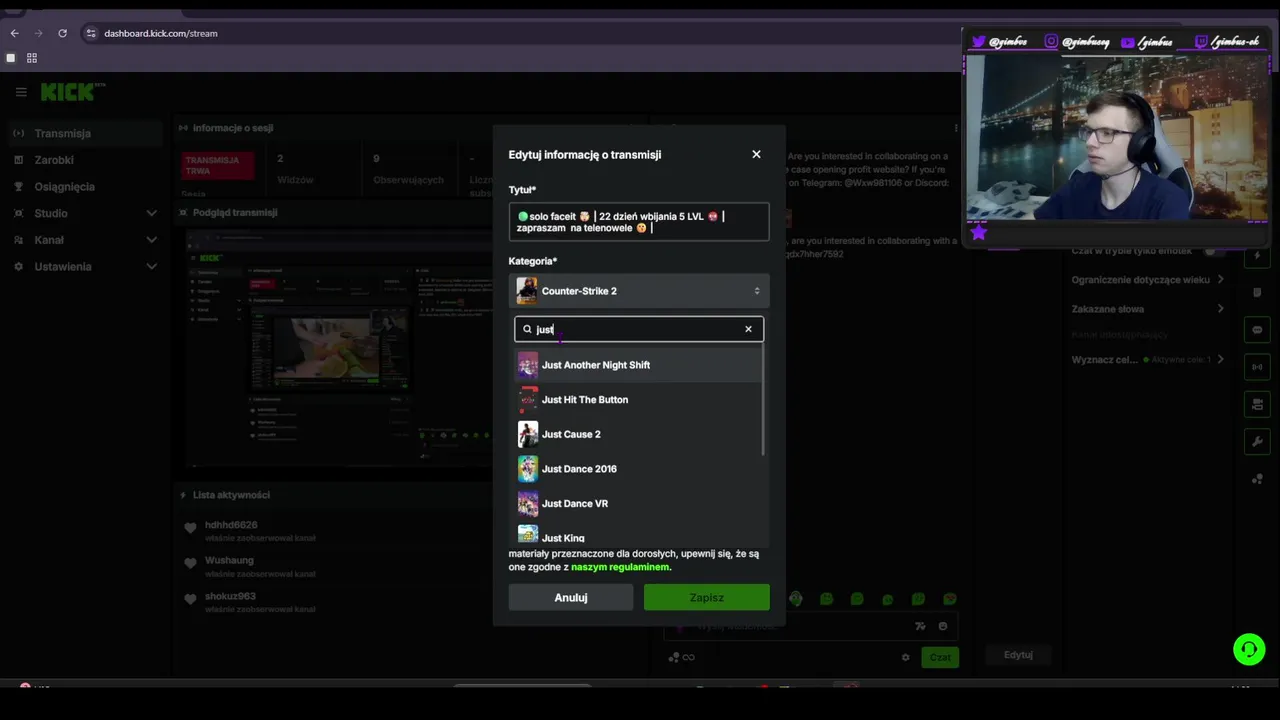Open the browser apps grid icon

[x=32, y=58]
